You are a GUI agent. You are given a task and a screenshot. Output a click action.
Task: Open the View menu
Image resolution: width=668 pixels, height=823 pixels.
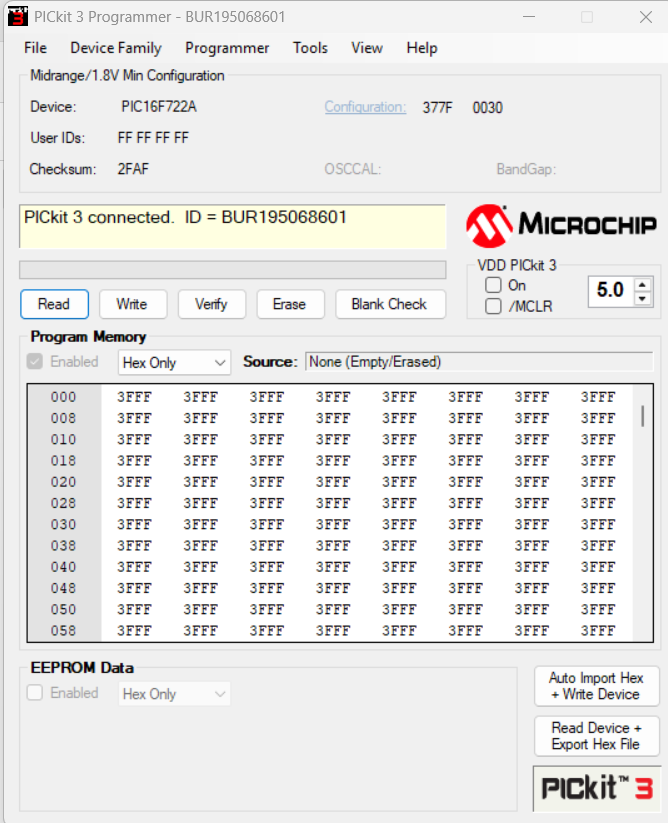[x=367, y=48]
